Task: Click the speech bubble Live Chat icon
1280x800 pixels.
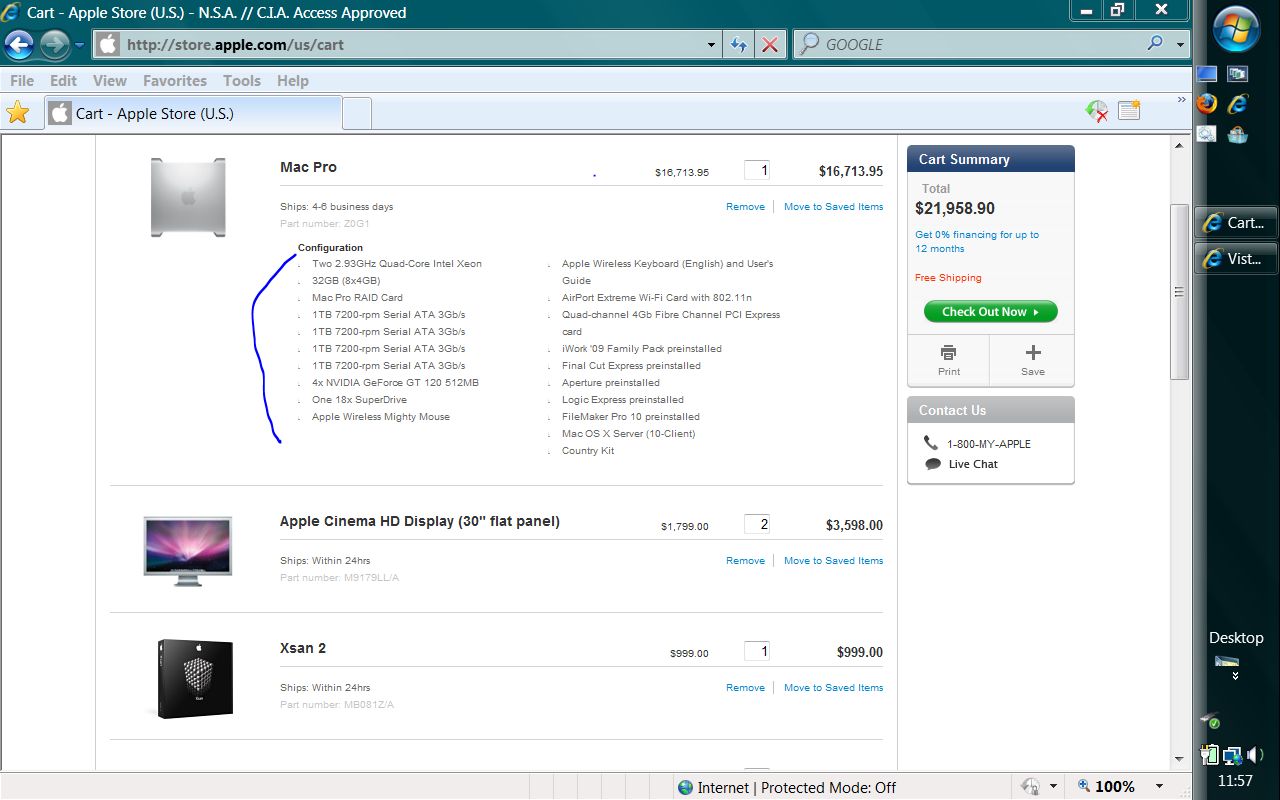Action: tap(933, 464)
